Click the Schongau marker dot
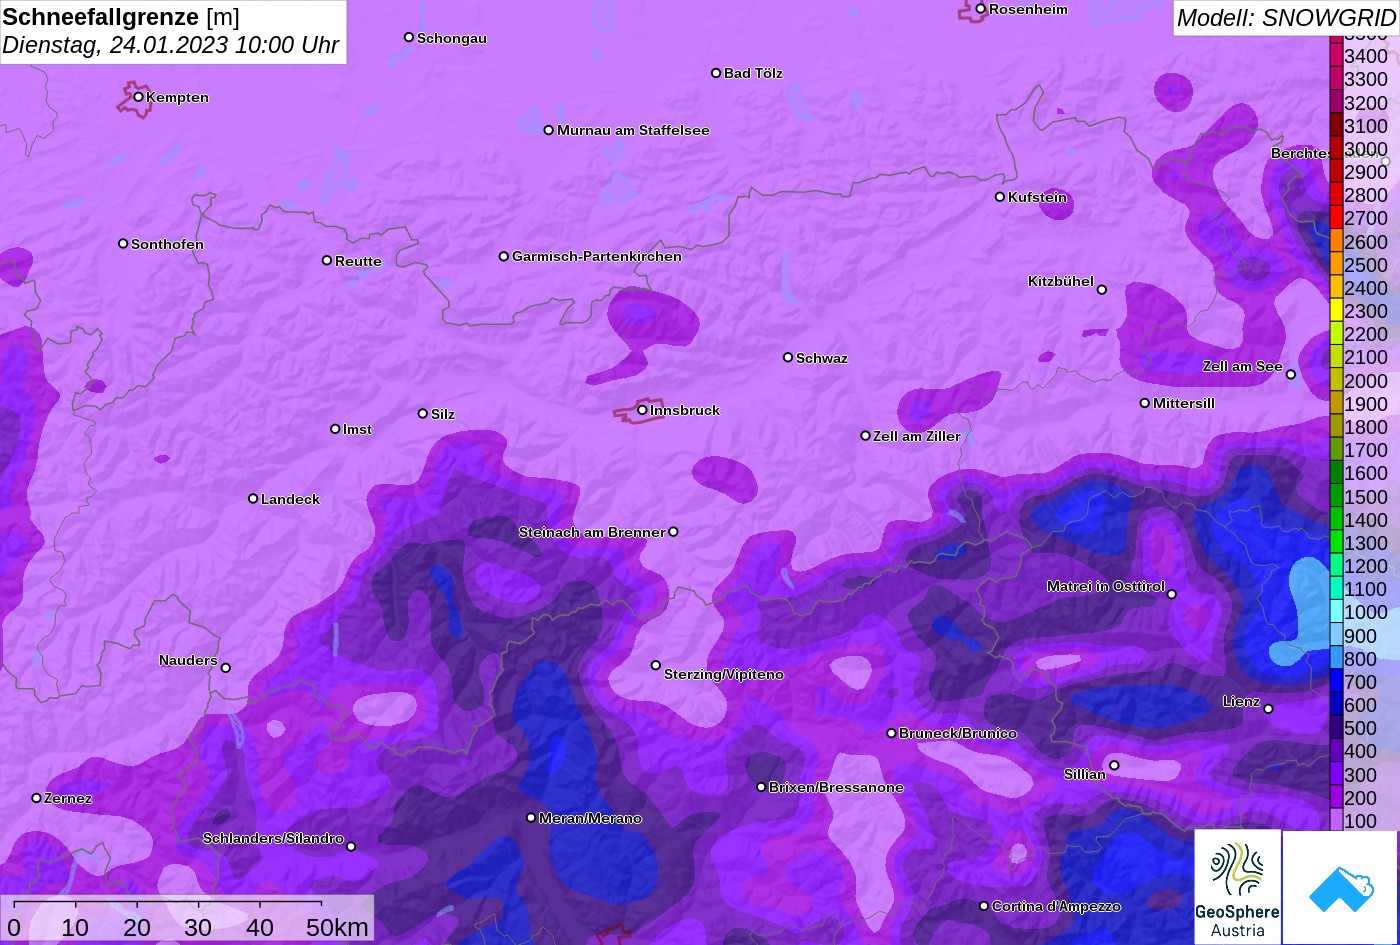Viewport: 1400px width, 945px height. point(408,37)
